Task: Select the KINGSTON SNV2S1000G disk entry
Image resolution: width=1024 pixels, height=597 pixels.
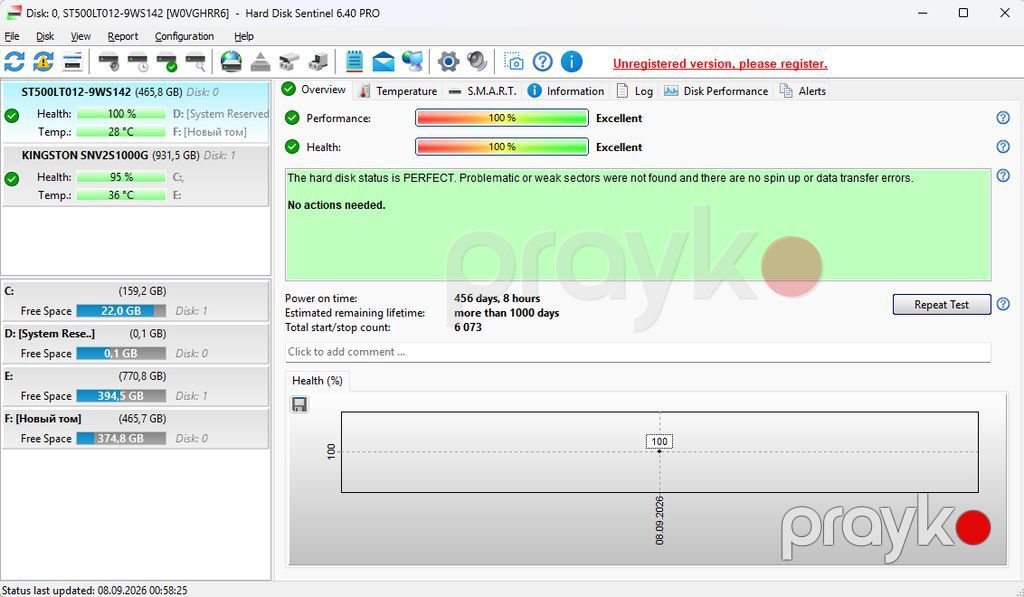Action: tap(136, 175)
